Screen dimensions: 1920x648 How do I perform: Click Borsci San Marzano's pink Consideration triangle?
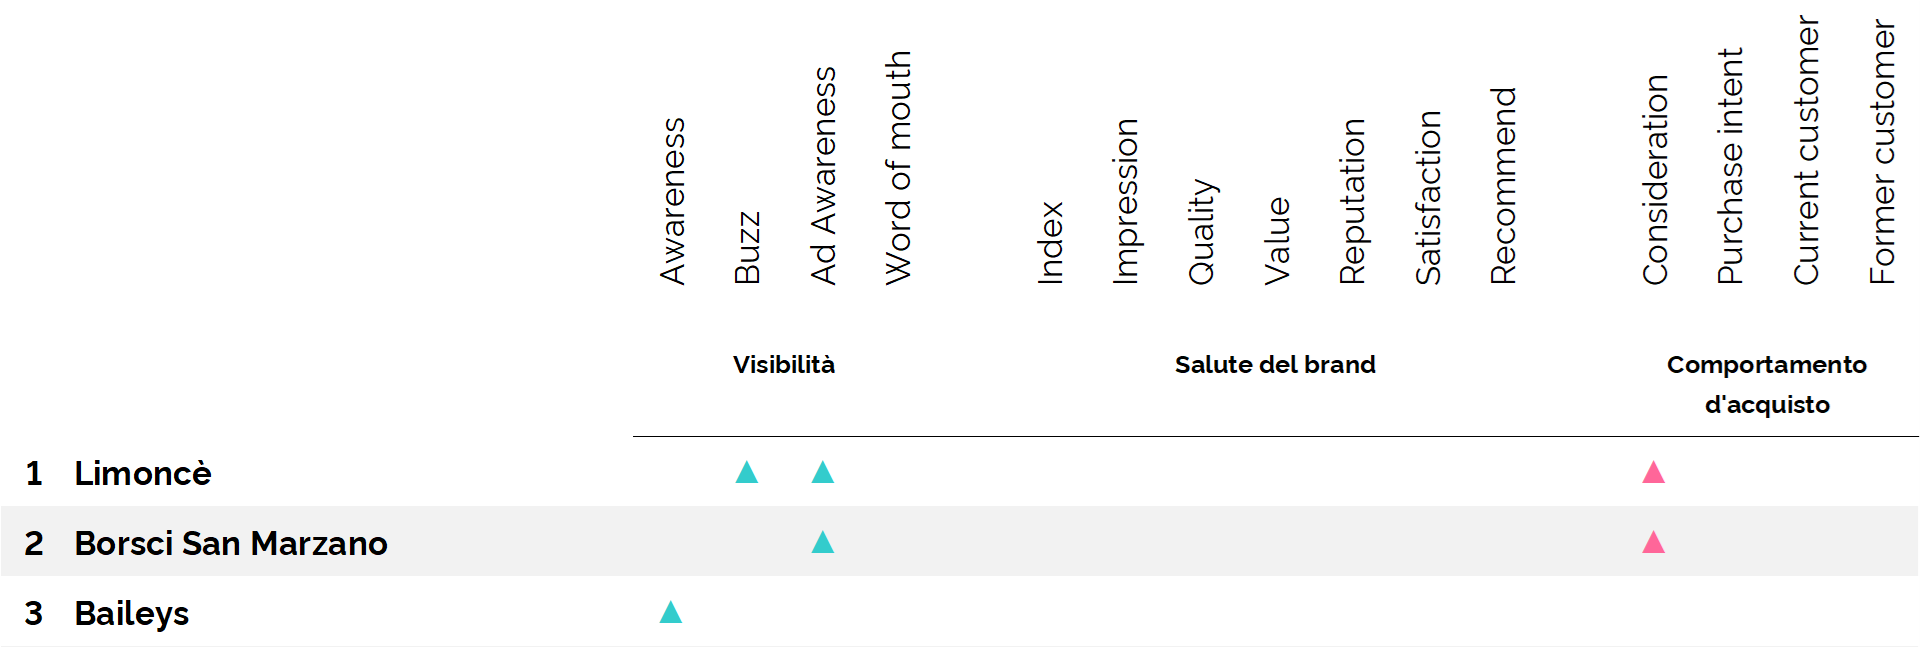coord(1654,543)
